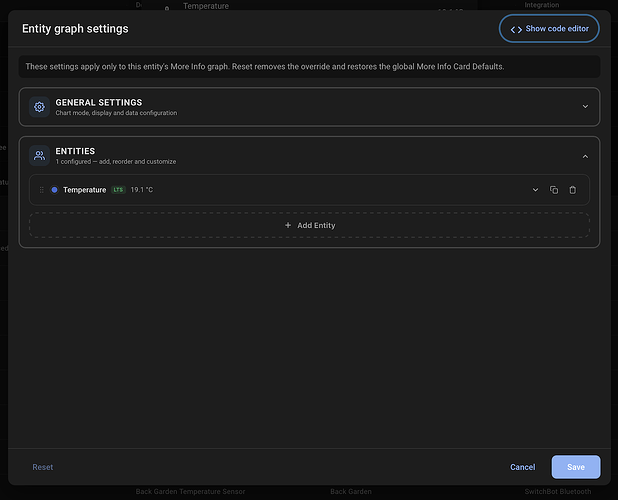Show the code editor

tap(549, 28)
